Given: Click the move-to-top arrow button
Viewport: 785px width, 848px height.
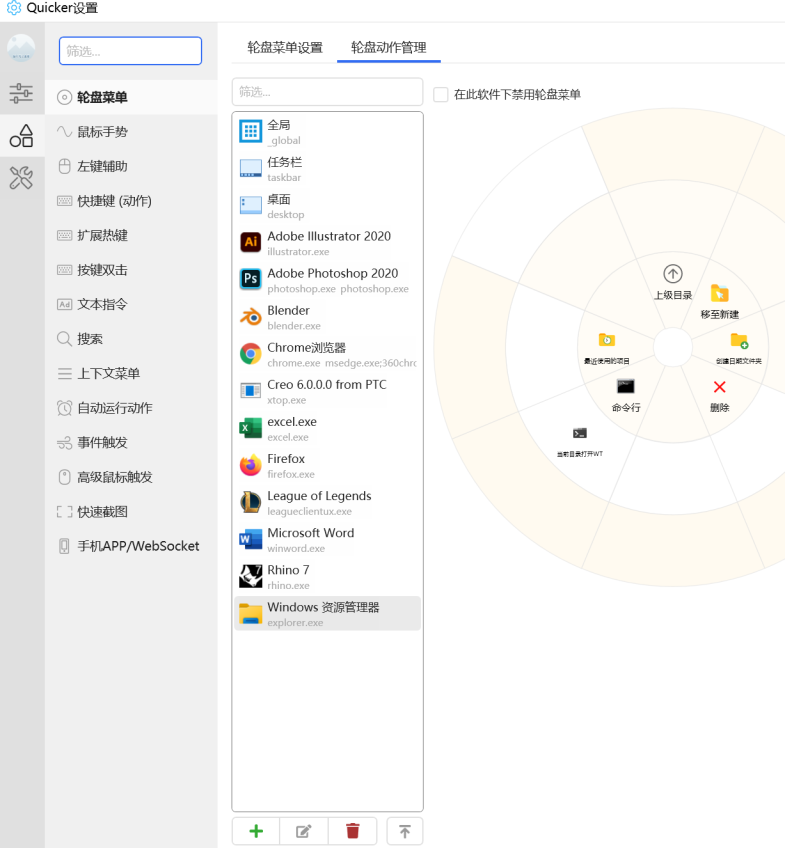Looking at the screenshot, I should (405, 831).
